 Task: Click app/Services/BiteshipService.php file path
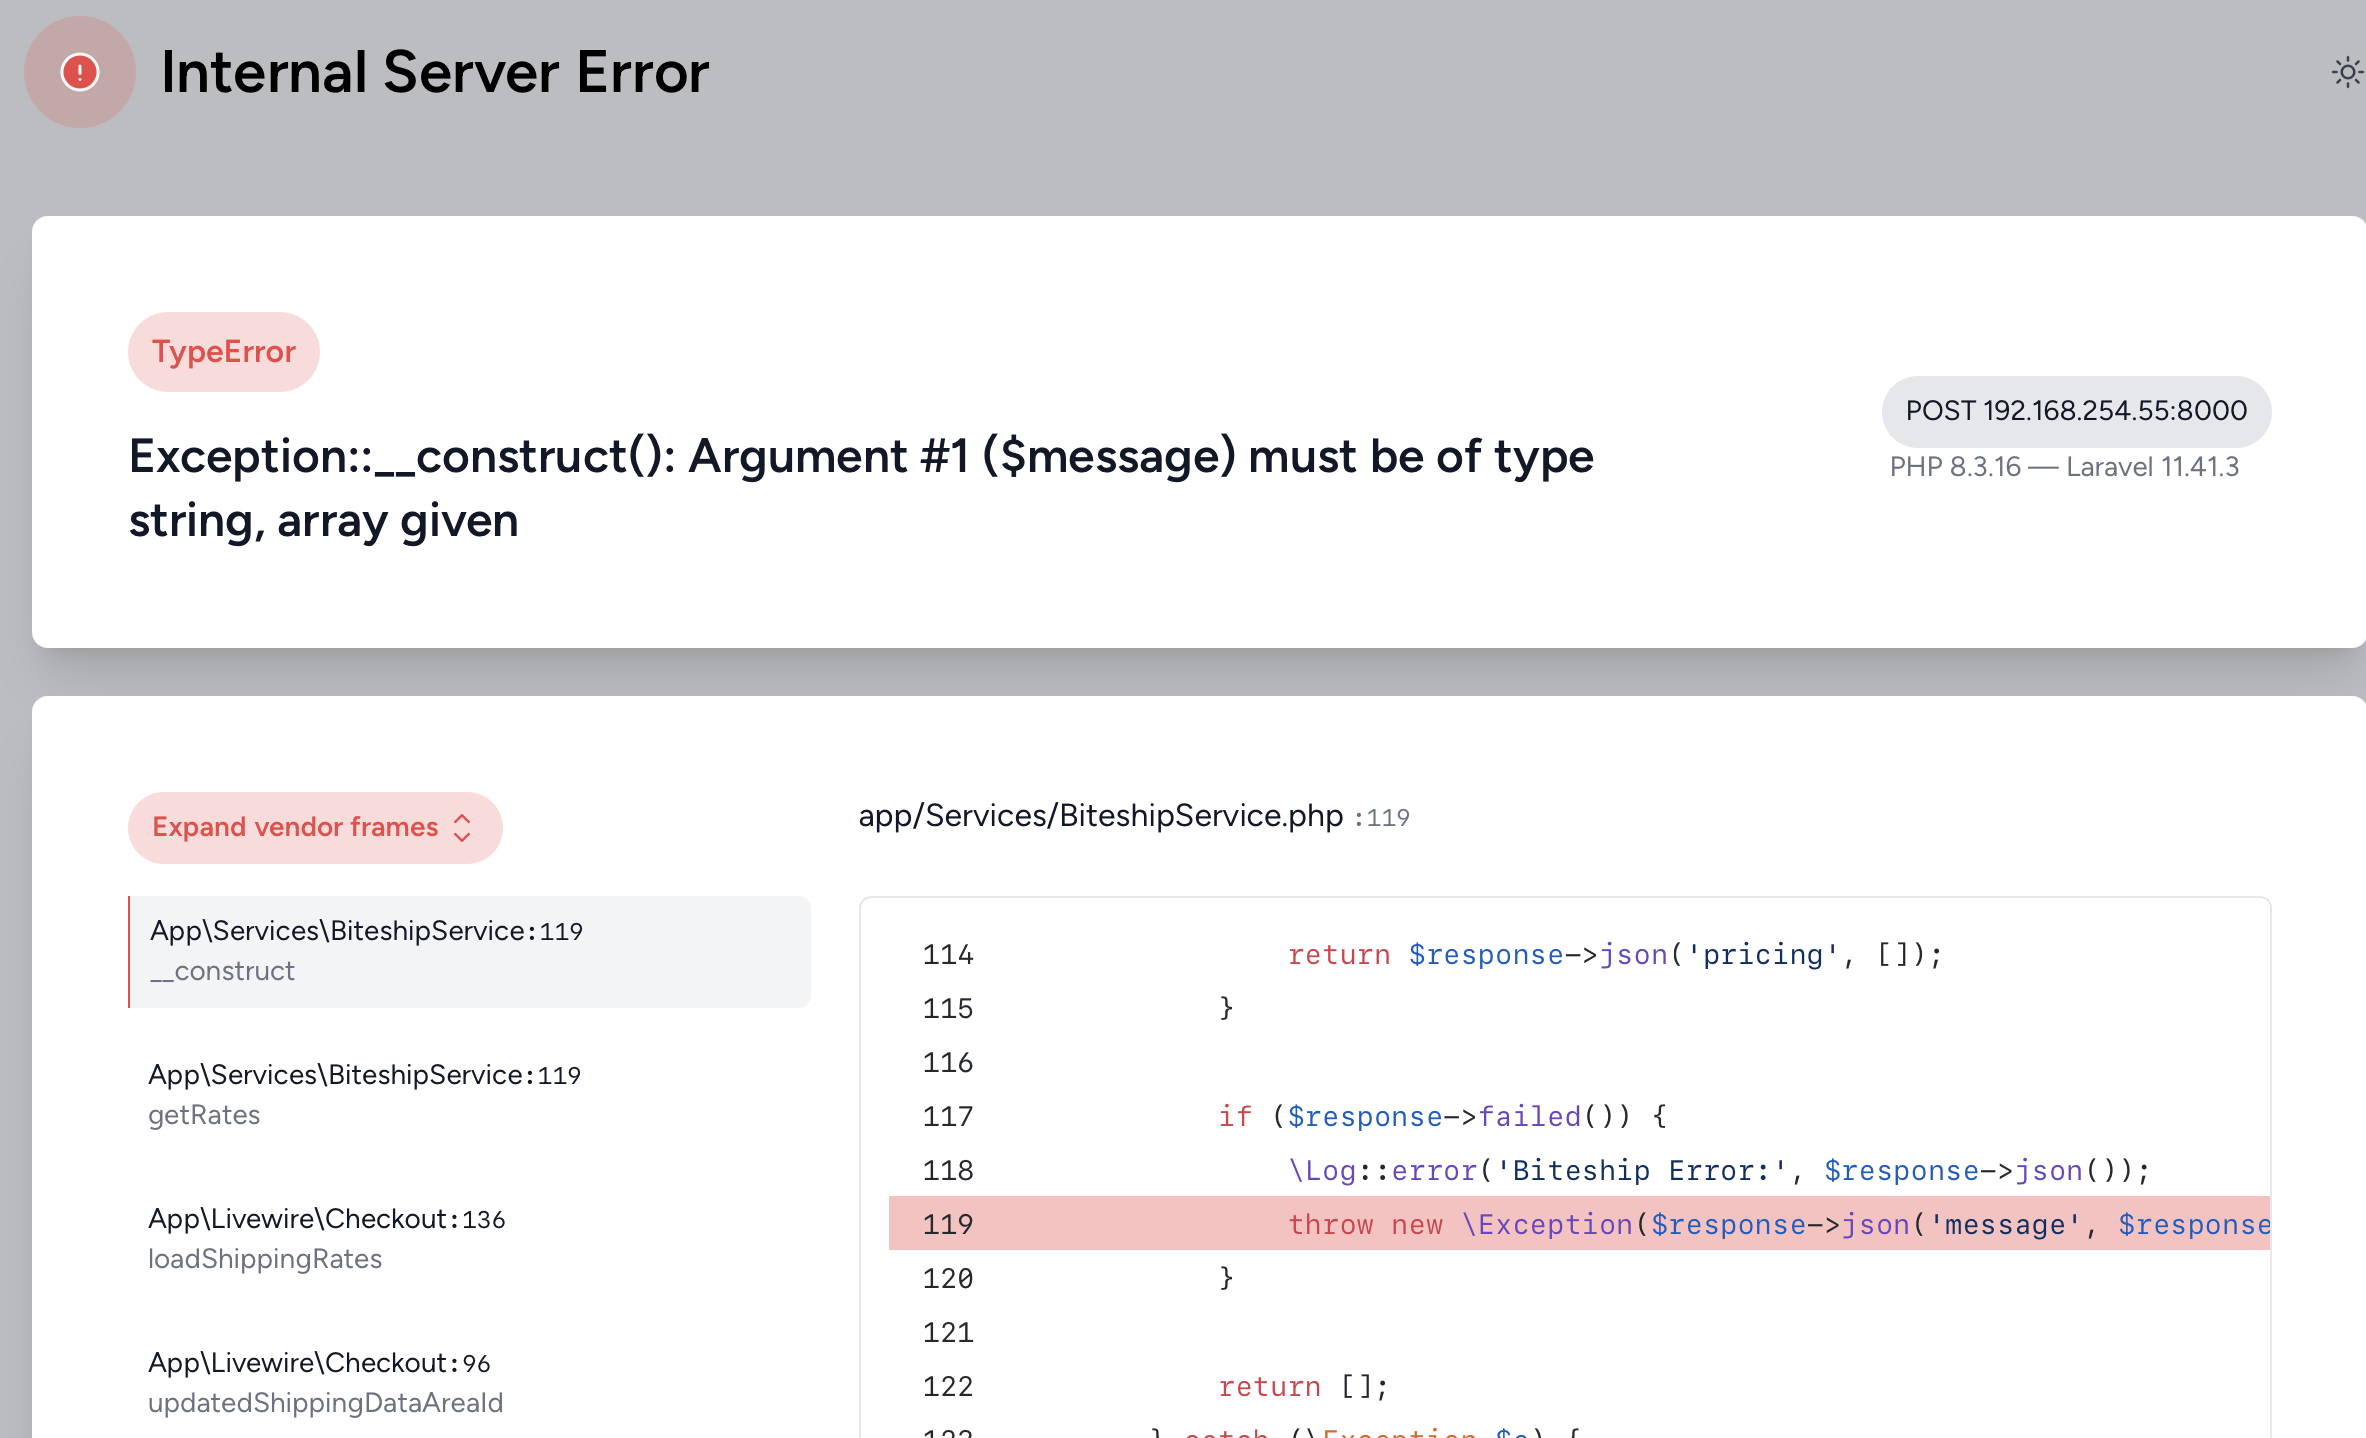click(x=1100, y=816)
